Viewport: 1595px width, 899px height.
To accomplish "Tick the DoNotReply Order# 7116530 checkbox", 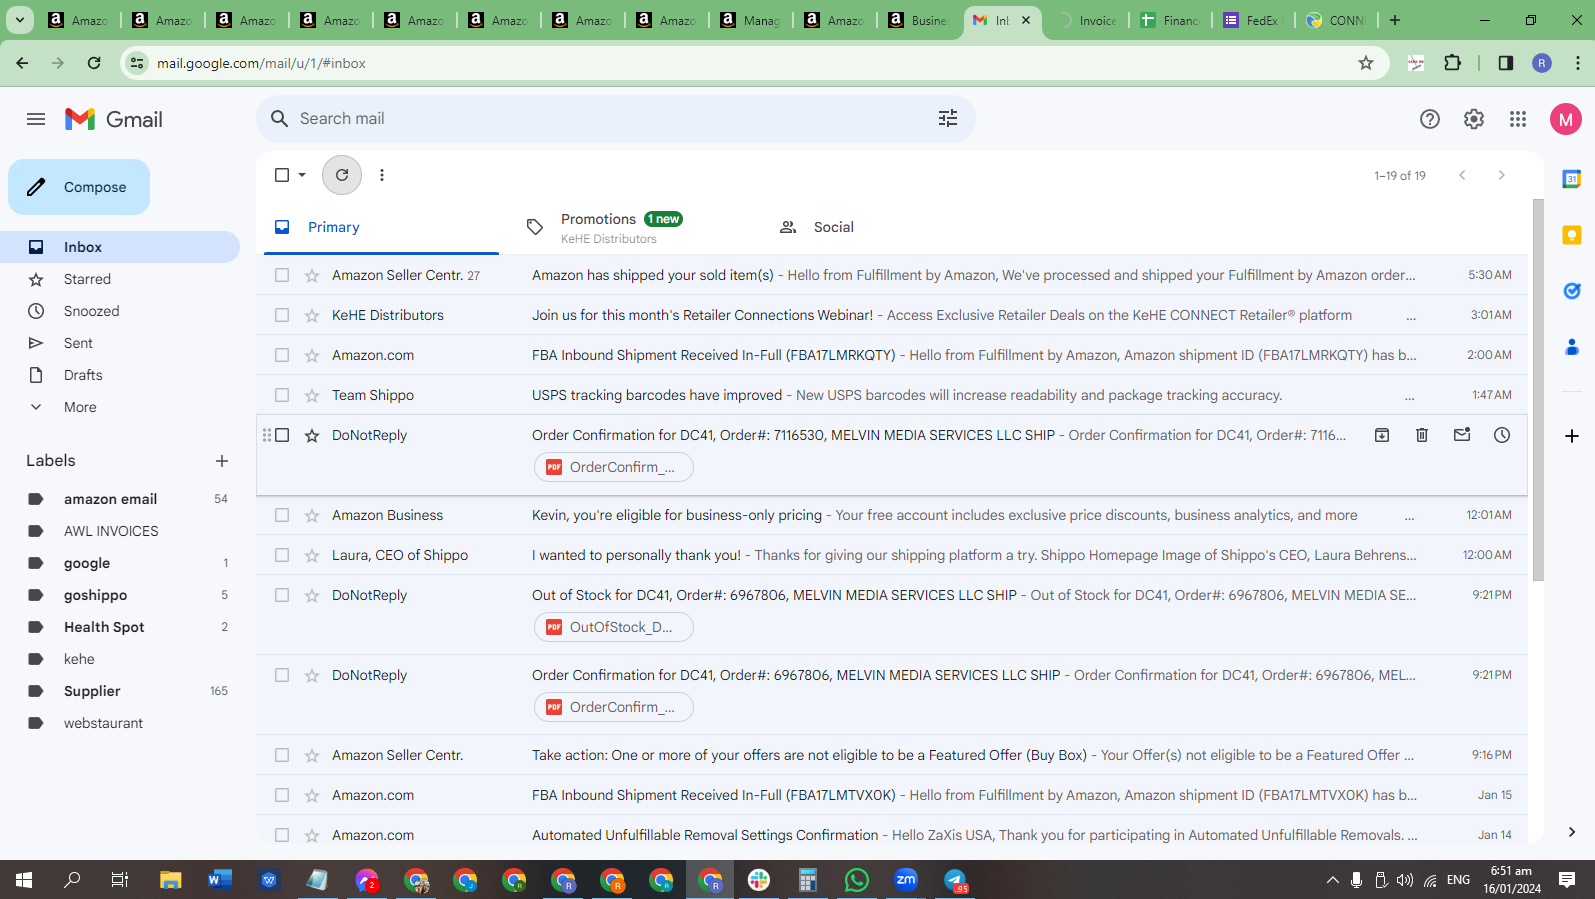I will (282, 435).
